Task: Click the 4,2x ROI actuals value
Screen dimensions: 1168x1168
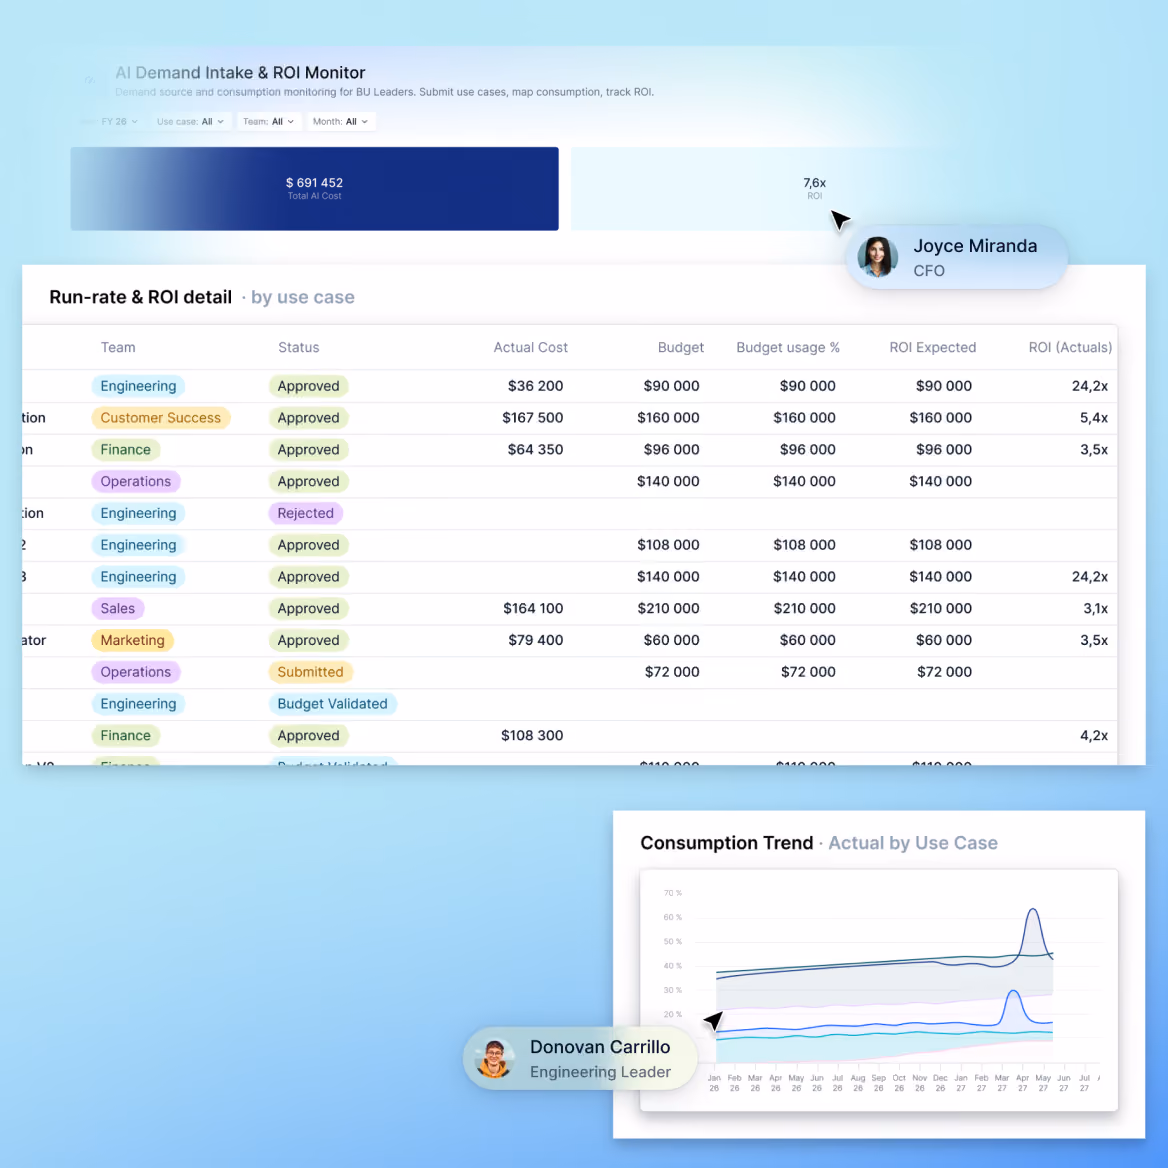Action: point(1094,736)
